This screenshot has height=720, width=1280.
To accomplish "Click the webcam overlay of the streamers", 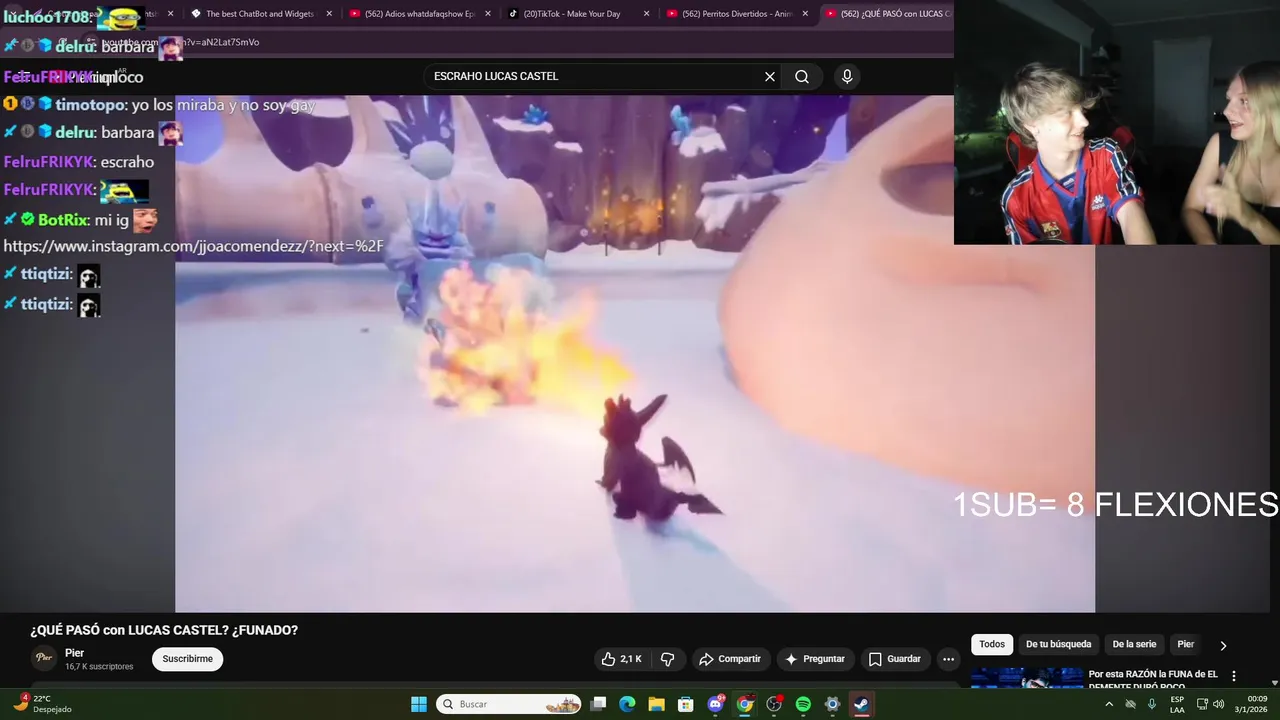I will (1117, 122).
